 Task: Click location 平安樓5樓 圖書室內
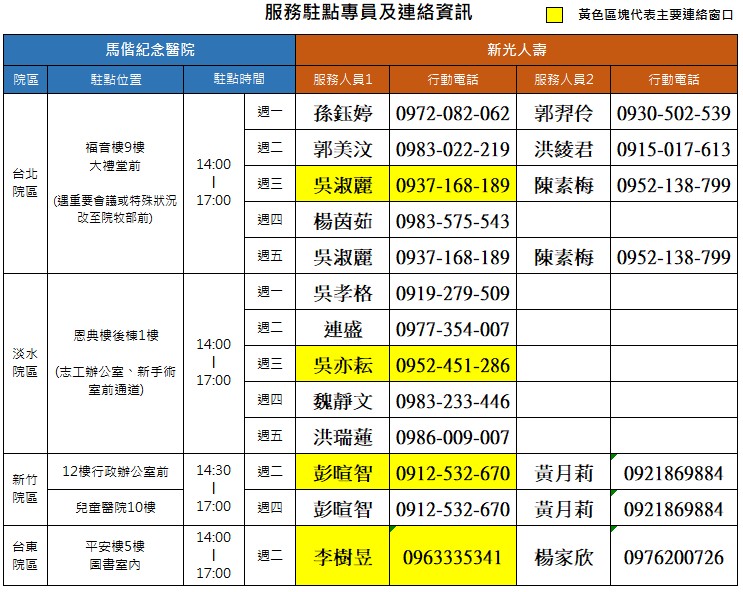point(116,556)
